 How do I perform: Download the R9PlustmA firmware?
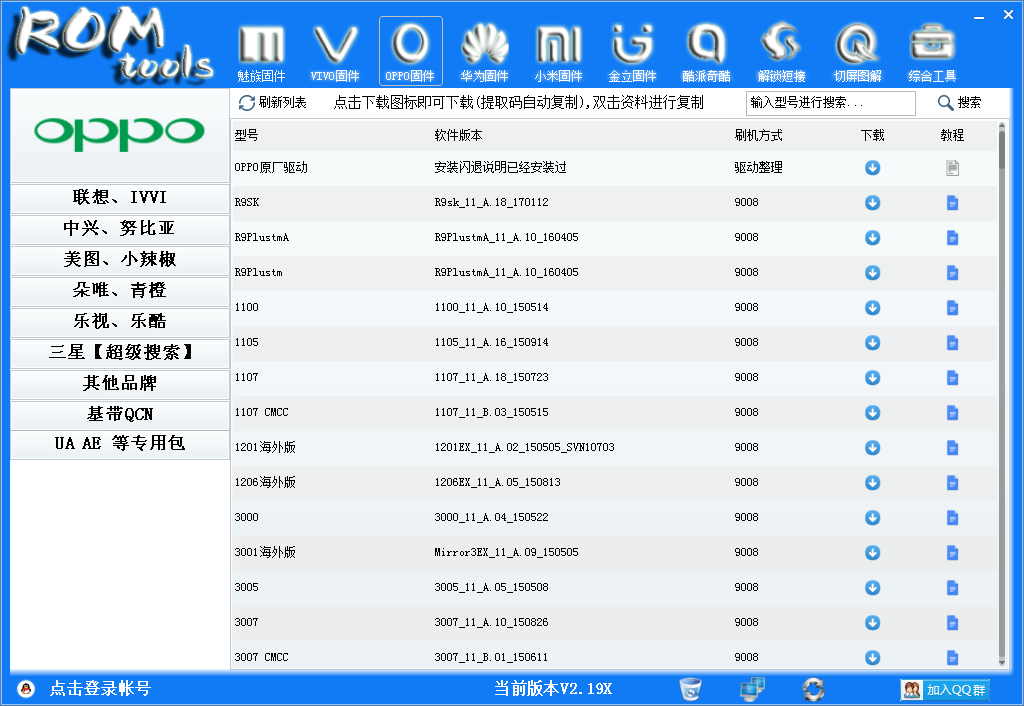coord(872,238)
